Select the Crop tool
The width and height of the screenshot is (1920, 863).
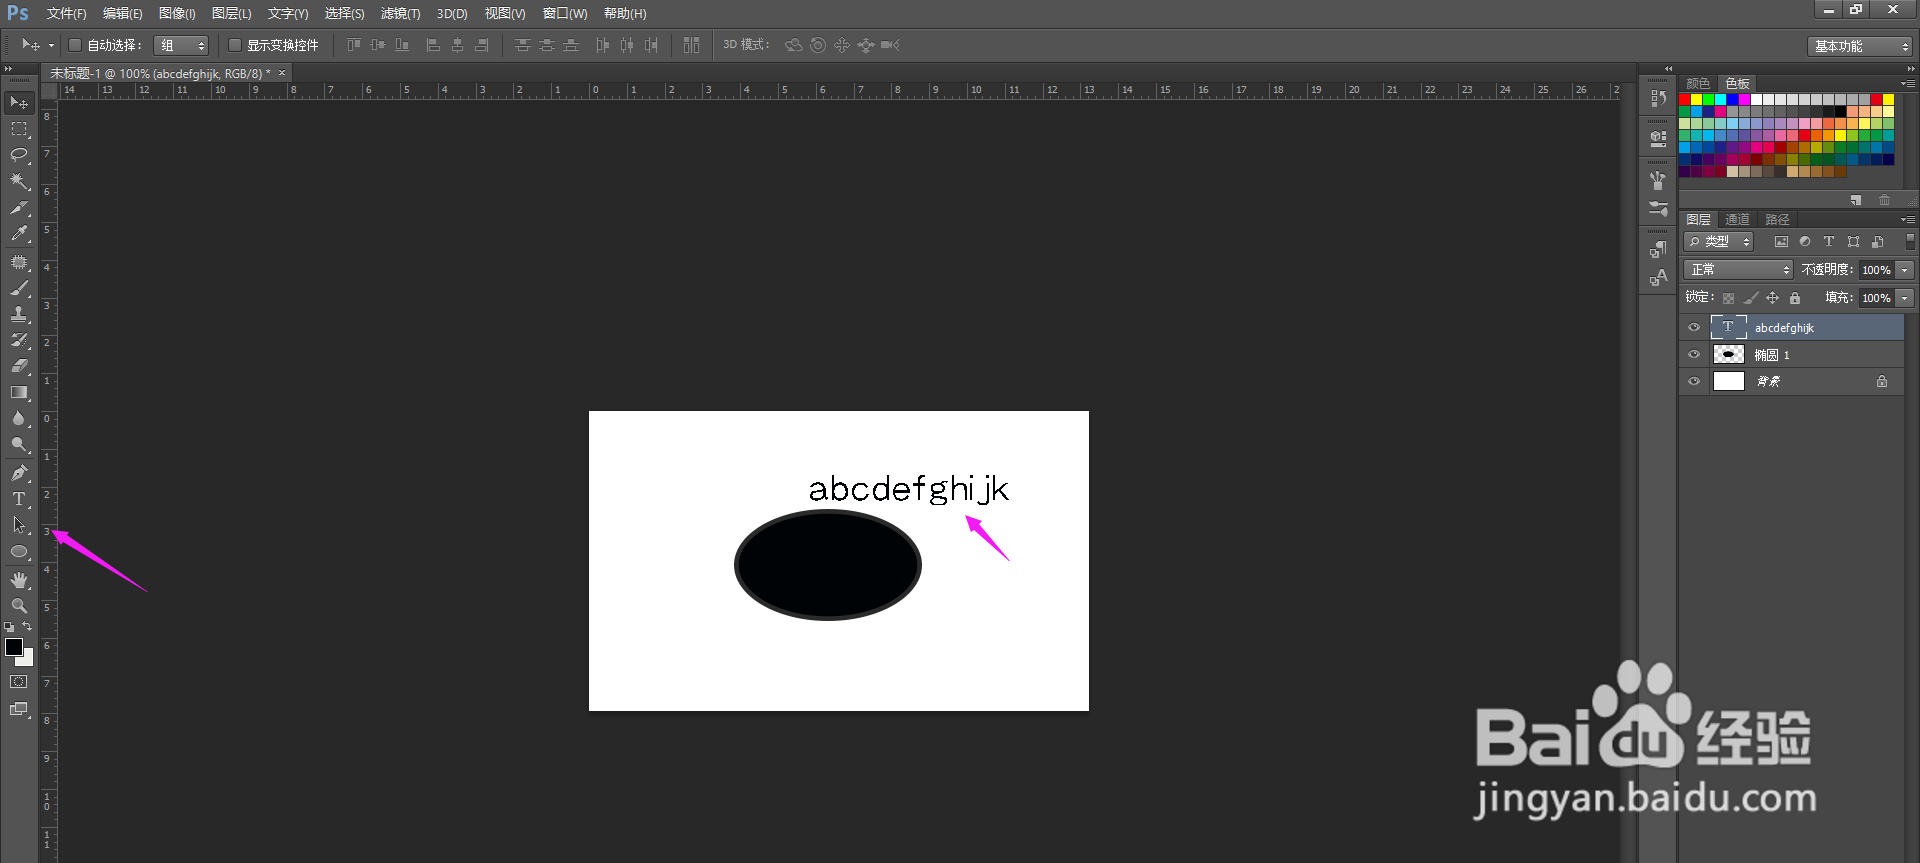pyautogui.click(x=19, y=208)
